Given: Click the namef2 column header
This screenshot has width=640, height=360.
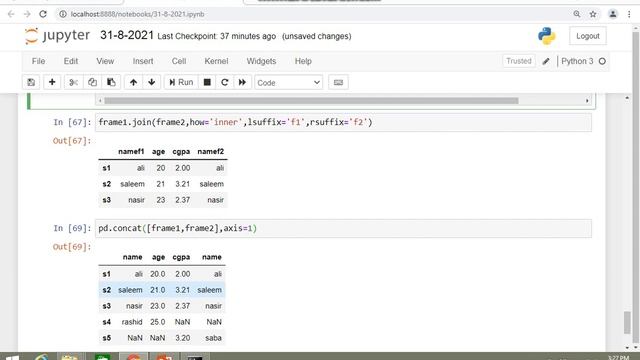Looking at the screenshot, I should 211,151.
